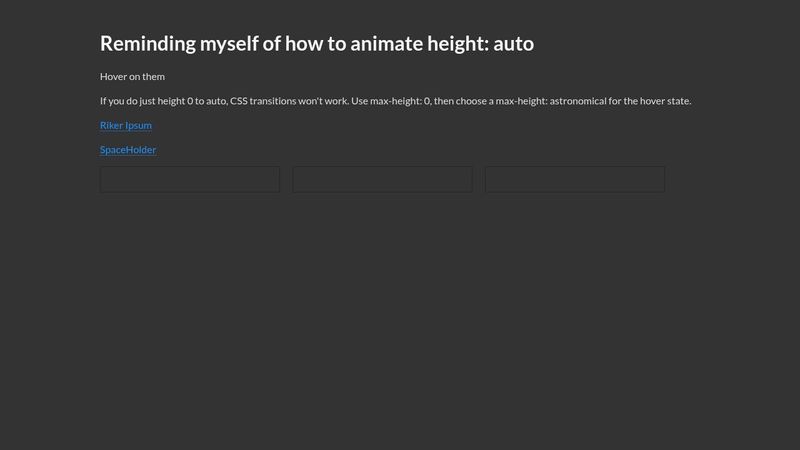Viewport: 800px width, 450px height.
Task: Click the leftmost empty collapsed box
Action: tap(190, 179)
